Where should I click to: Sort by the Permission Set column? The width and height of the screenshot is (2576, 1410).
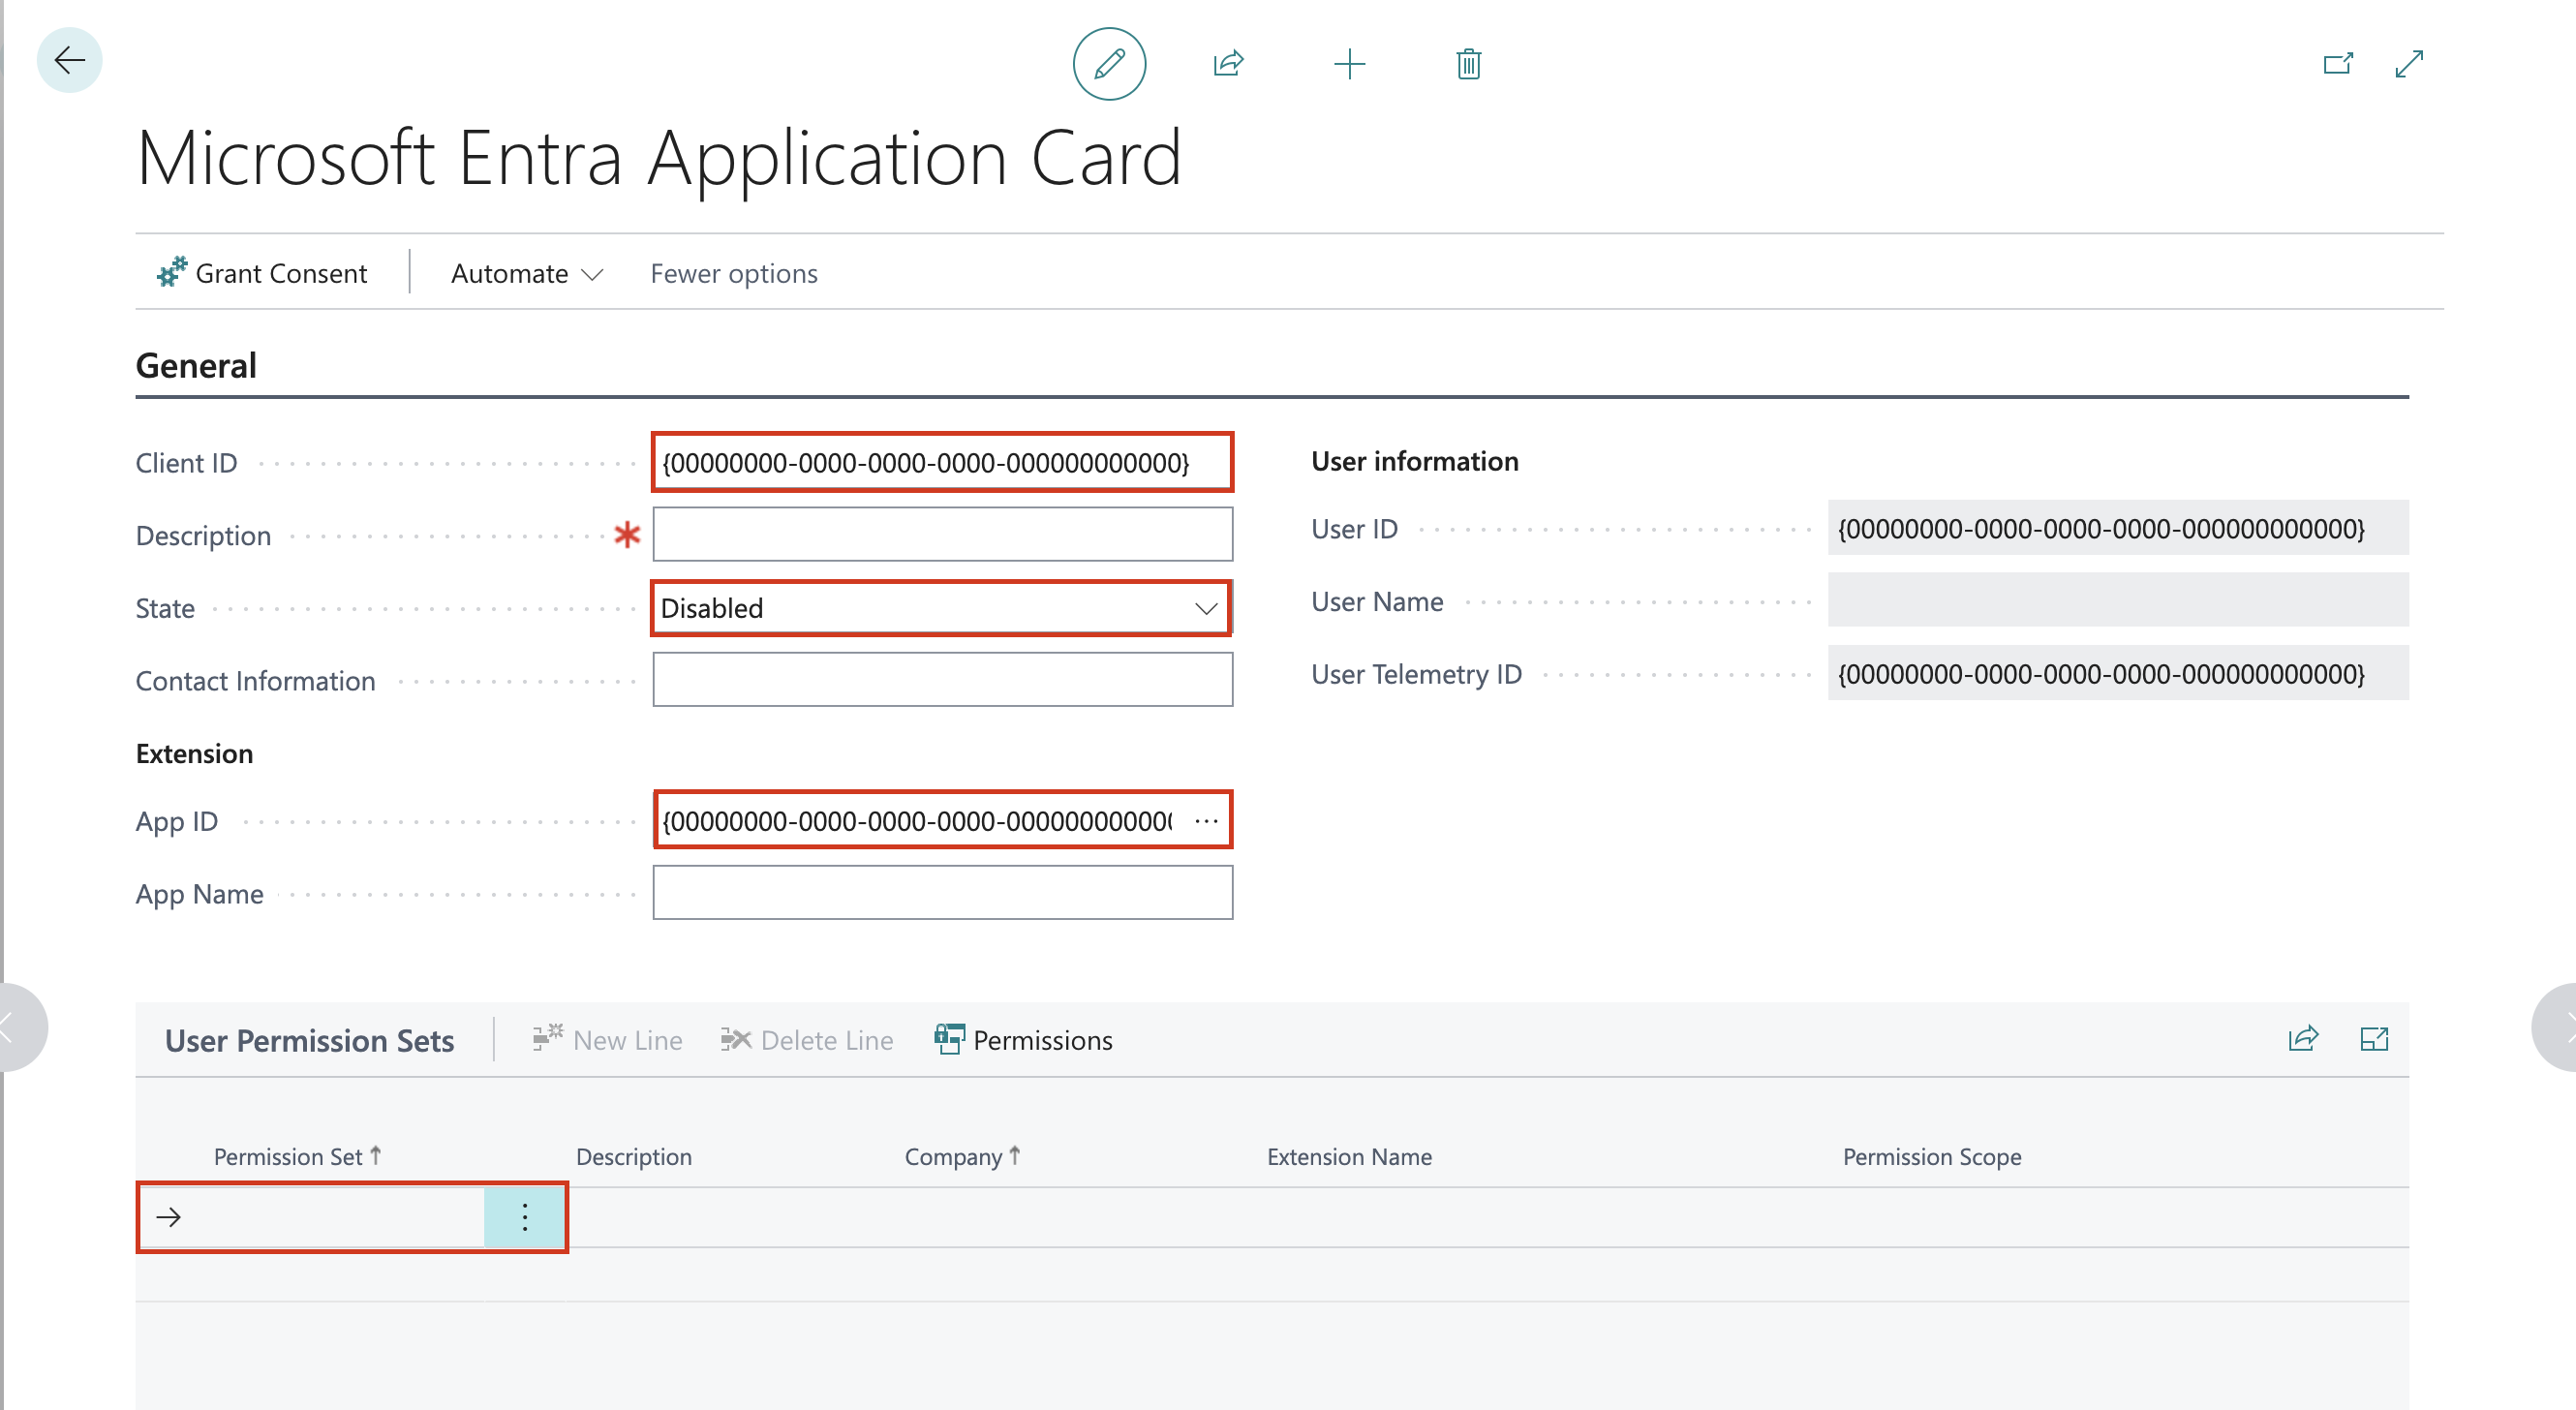(x=296, y=1156)
